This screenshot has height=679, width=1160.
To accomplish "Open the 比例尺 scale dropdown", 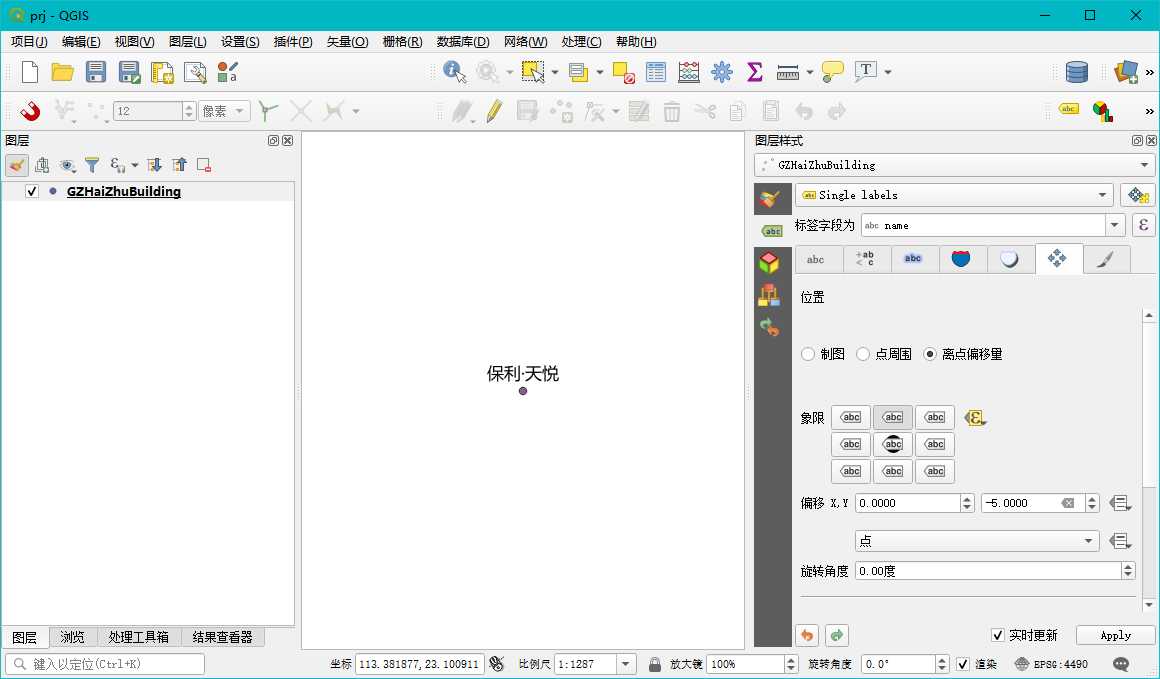I will (625, 664).
